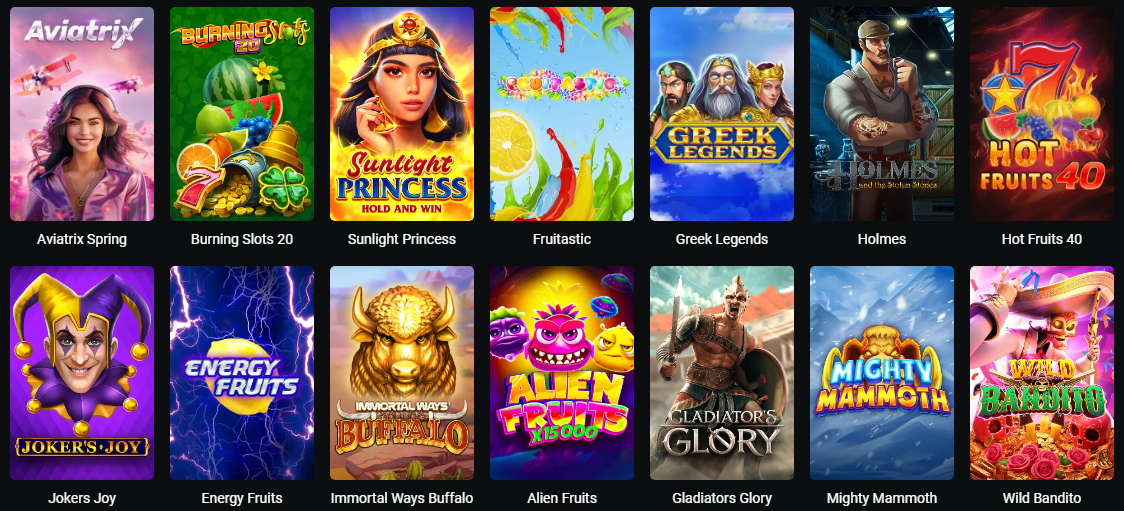This screenshot has width=1124, height=511.
Task: Launch the Alien Fruits game thumbnail
Action: [x=562, y=373]
